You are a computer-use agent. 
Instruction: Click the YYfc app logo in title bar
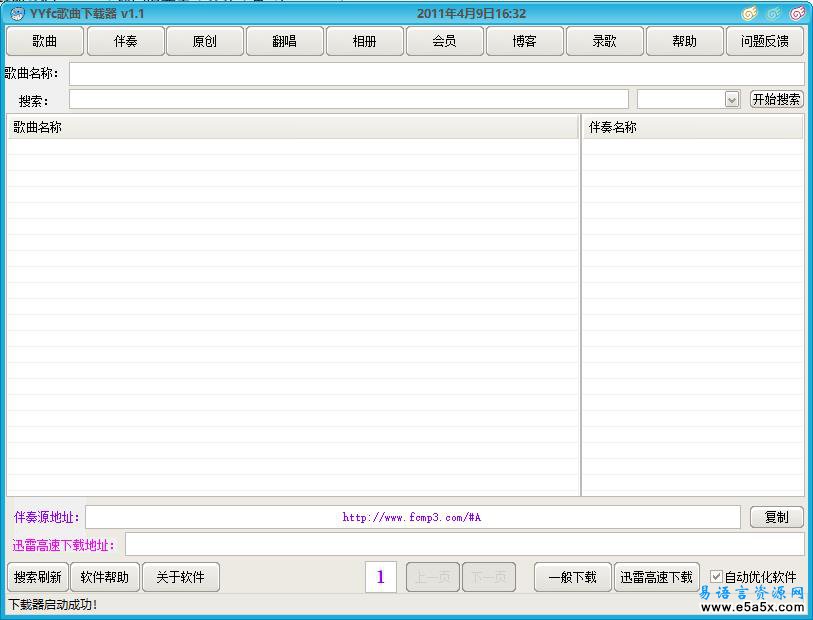(x=14, y=13)
